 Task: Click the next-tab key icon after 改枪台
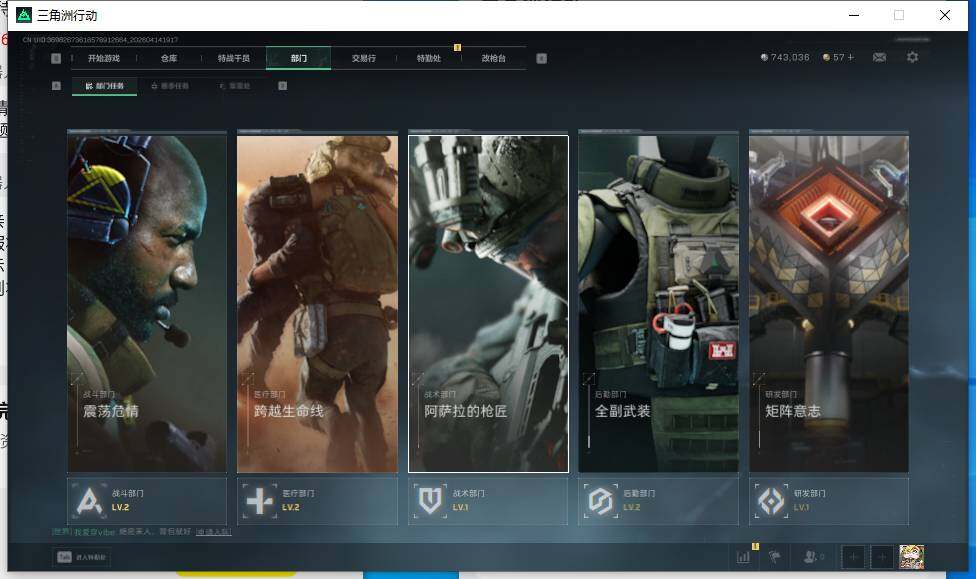coord(542,59)
